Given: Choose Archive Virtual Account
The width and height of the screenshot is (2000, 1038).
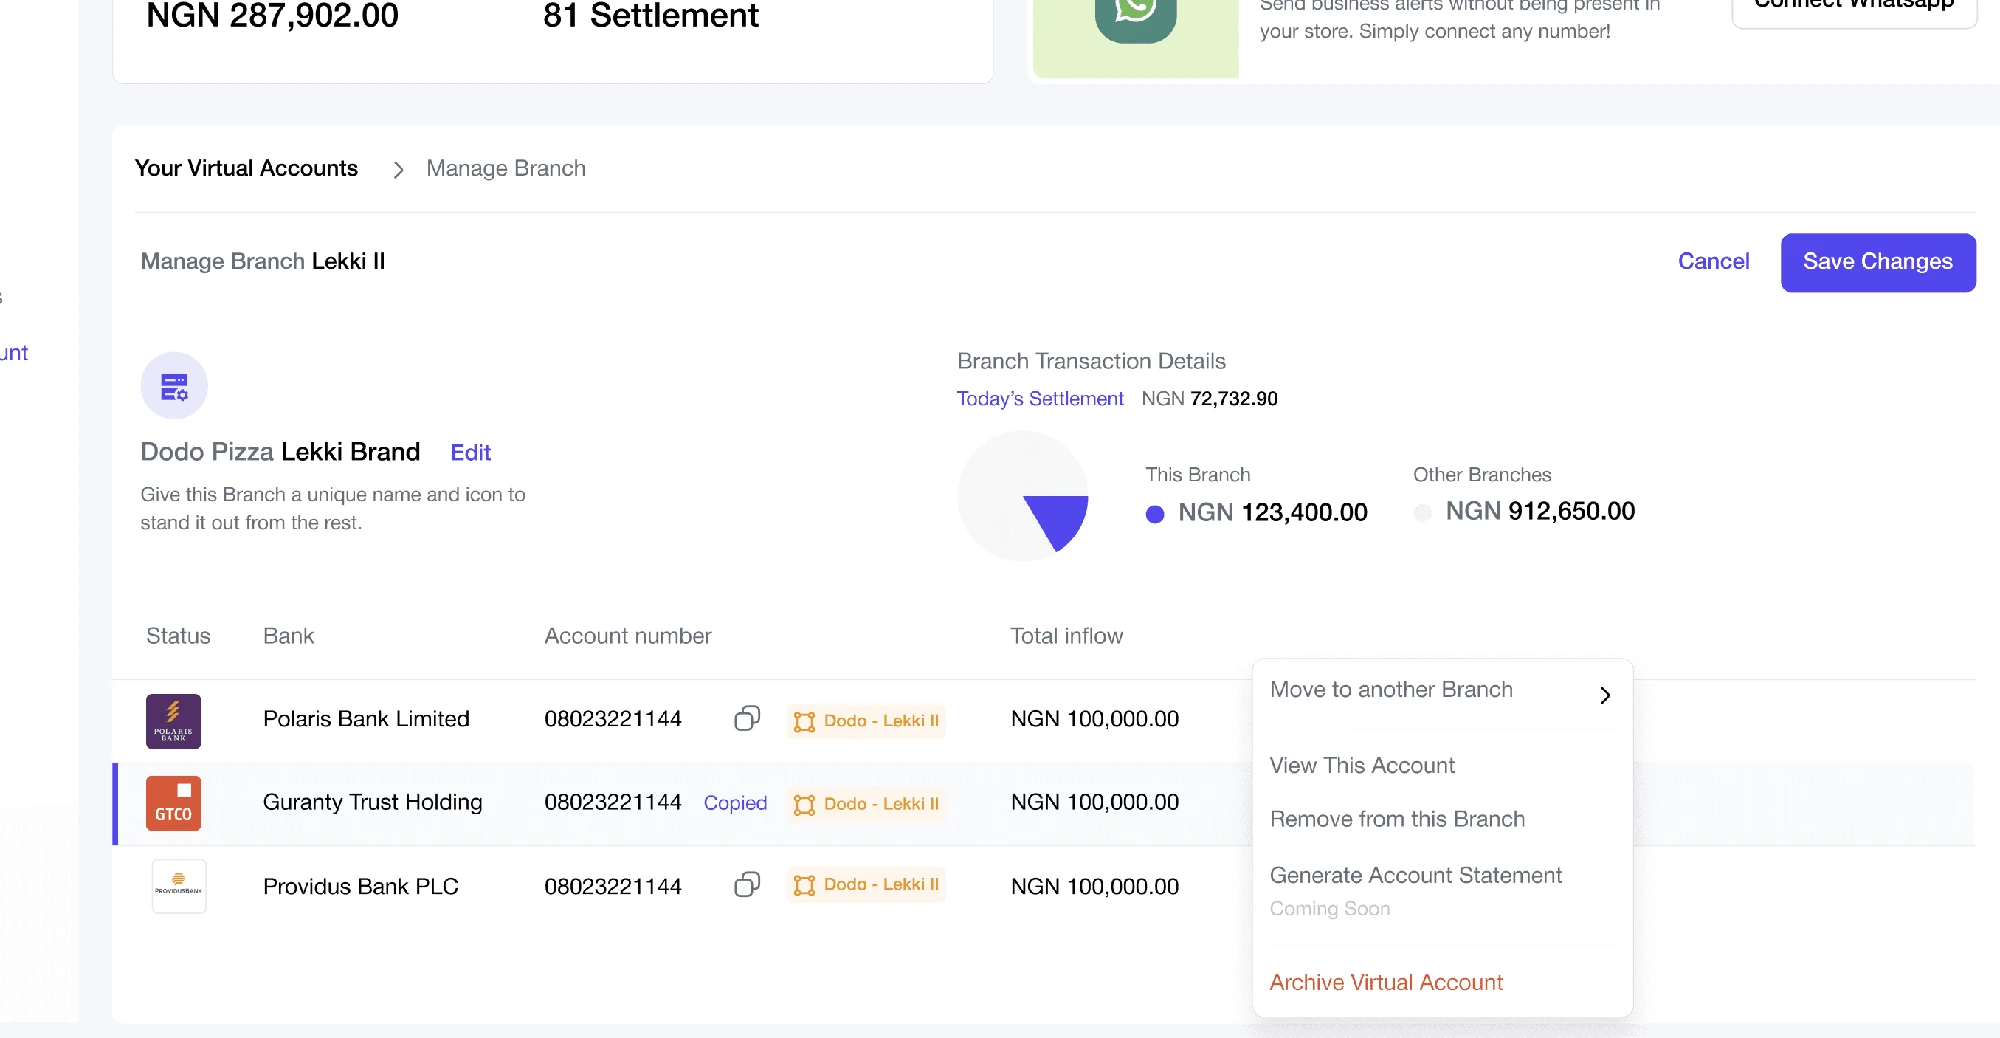Looking at the screenshot, I should click(x=1386, y=983).
